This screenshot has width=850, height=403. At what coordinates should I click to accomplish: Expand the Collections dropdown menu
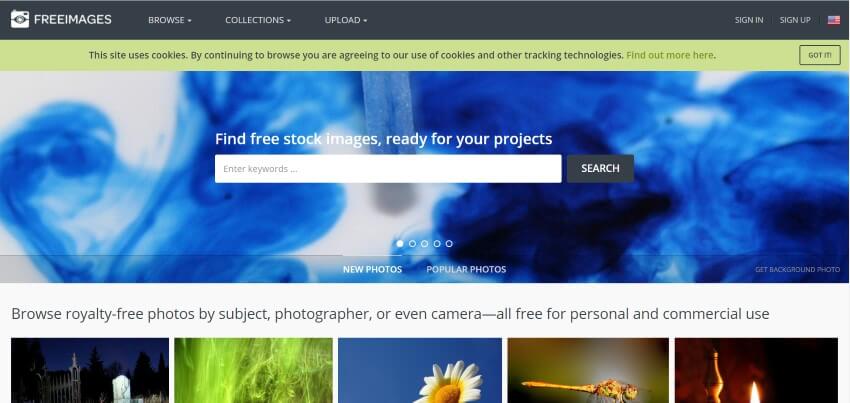coord(258,20)
